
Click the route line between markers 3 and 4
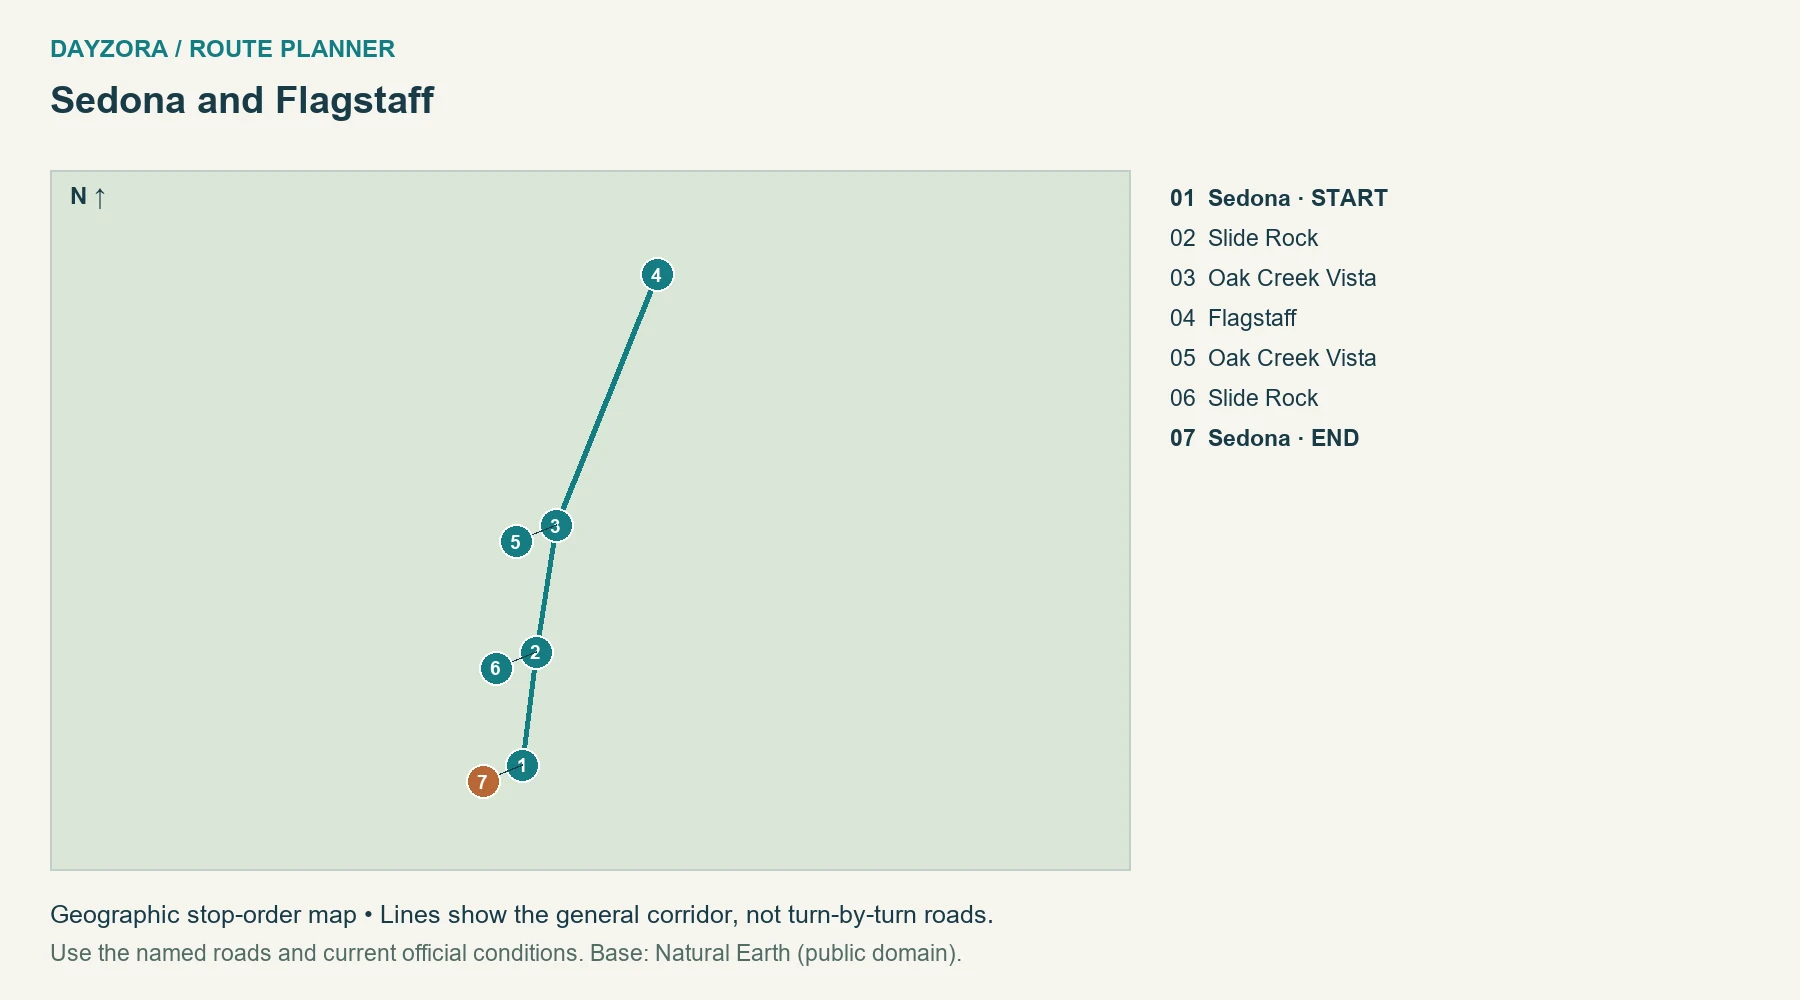607,400
